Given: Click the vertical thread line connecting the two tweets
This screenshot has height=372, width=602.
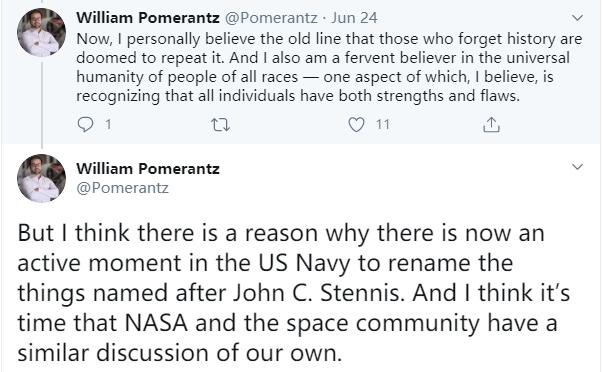Looking at the screenshot, I should click(41, 103).
